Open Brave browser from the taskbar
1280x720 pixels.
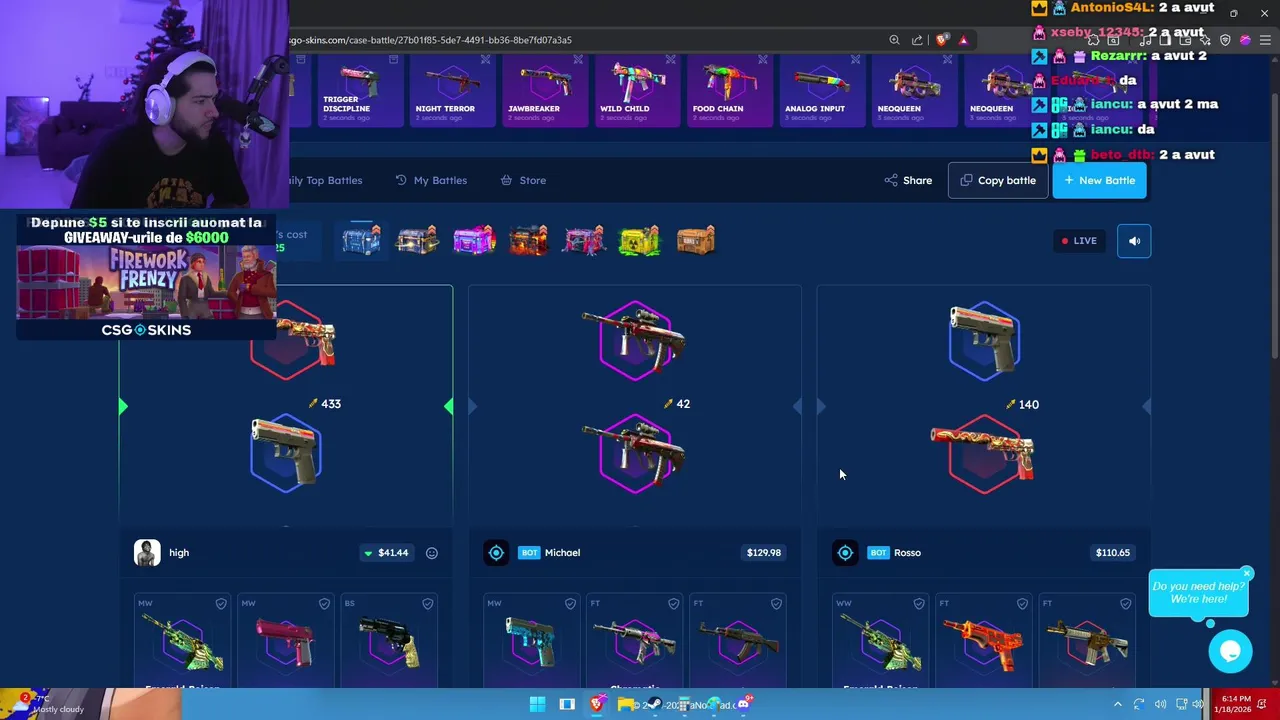[597, 704]
